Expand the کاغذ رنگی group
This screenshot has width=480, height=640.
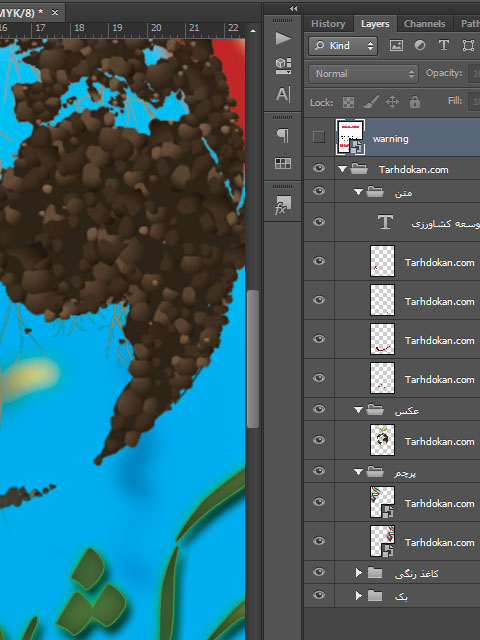[359, 573]
